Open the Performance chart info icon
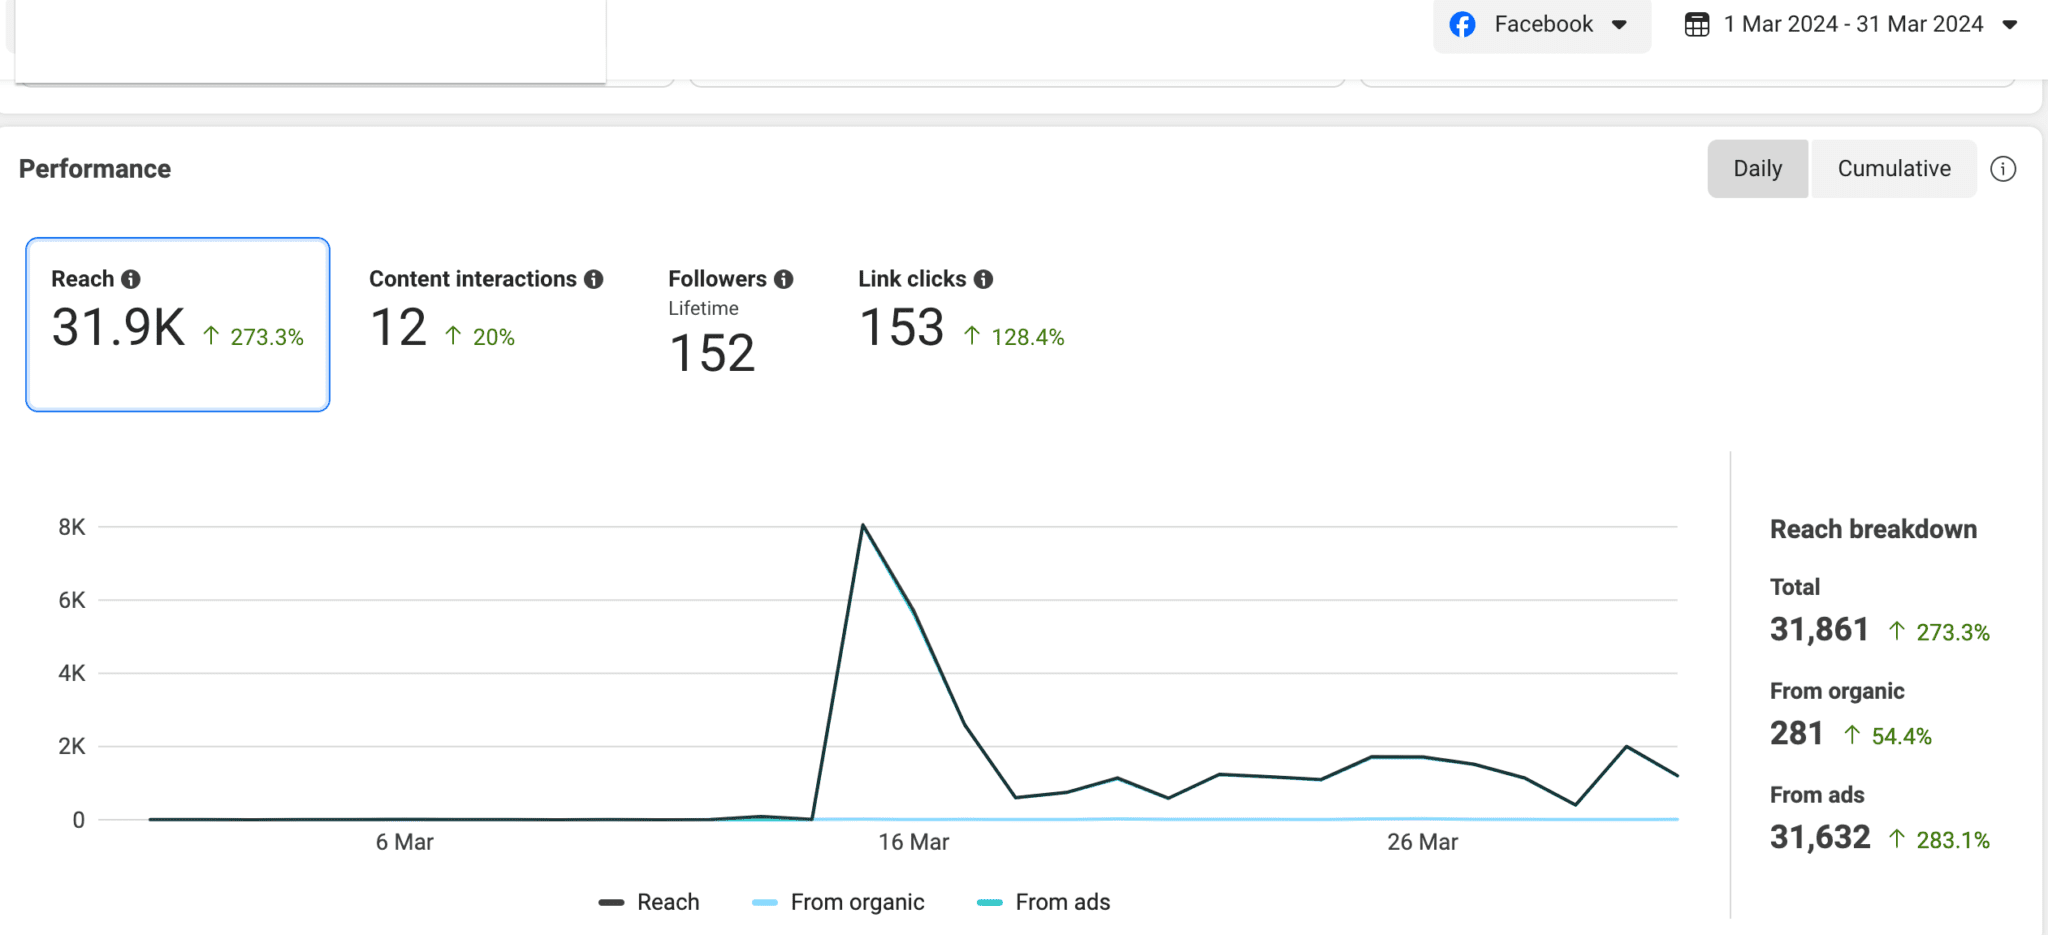 click(2003, 169)
